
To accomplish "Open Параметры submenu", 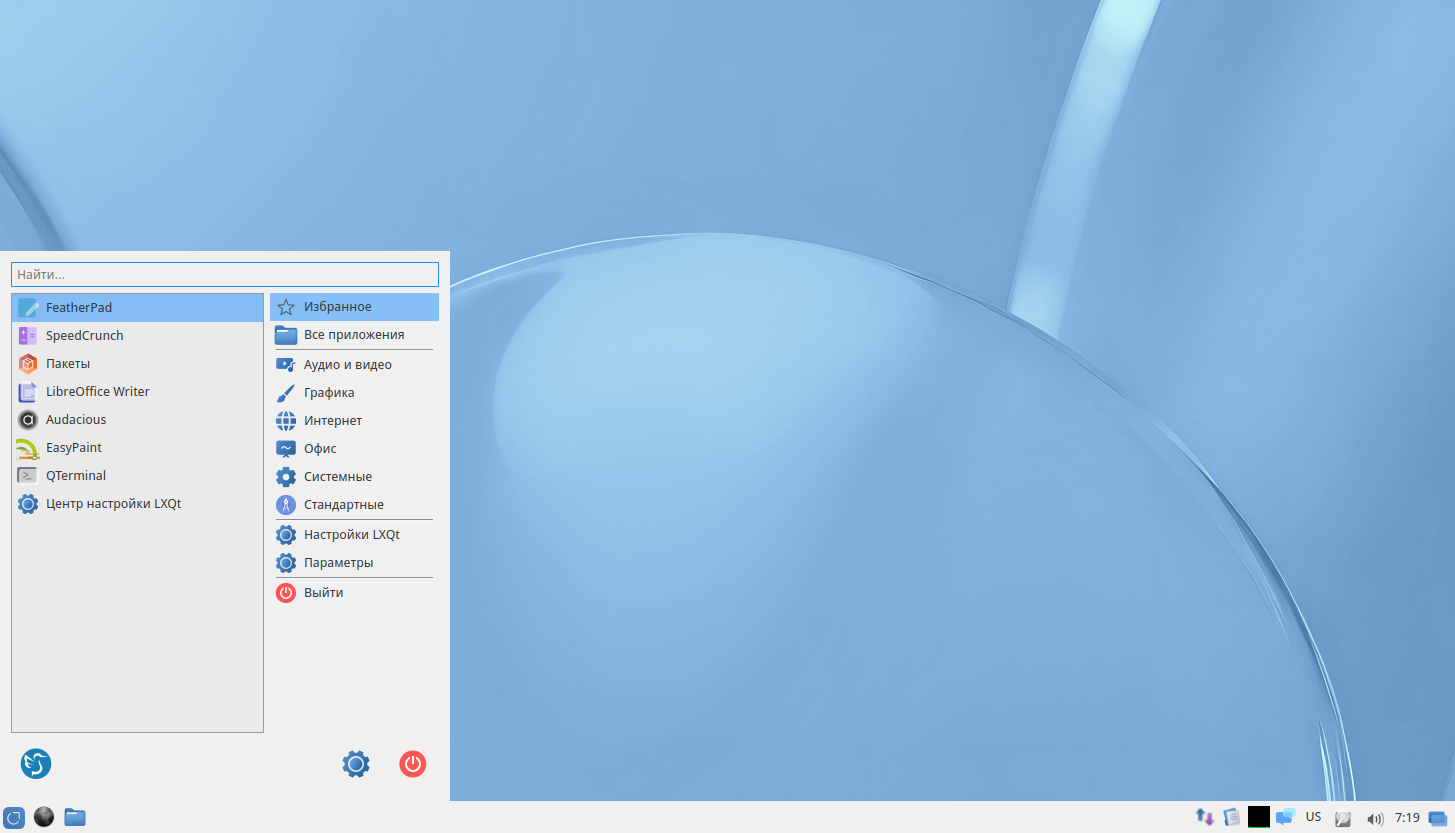I will 354,563.
